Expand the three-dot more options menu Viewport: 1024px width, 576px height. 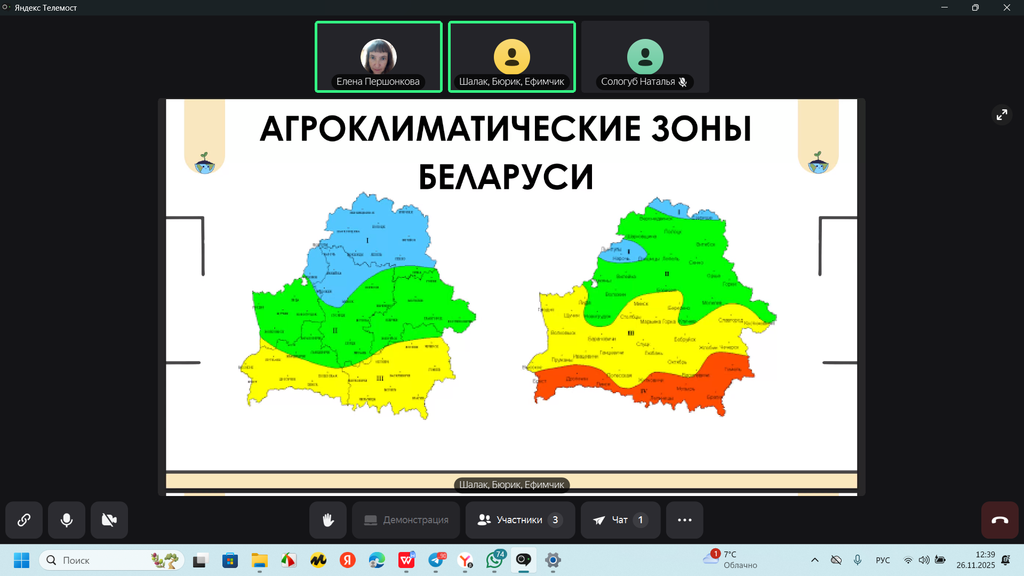tap(684, 520)
